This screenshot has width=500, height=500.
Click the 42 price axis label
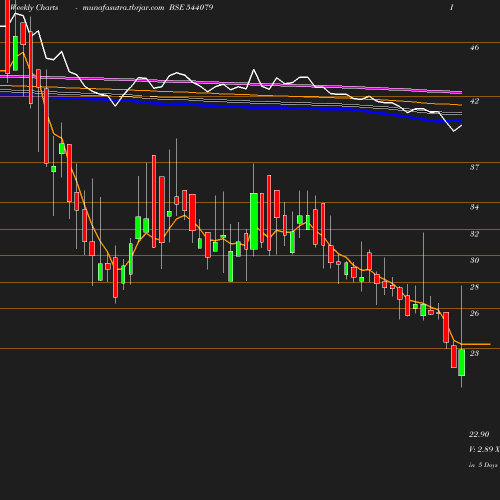(x=474, y=101)
